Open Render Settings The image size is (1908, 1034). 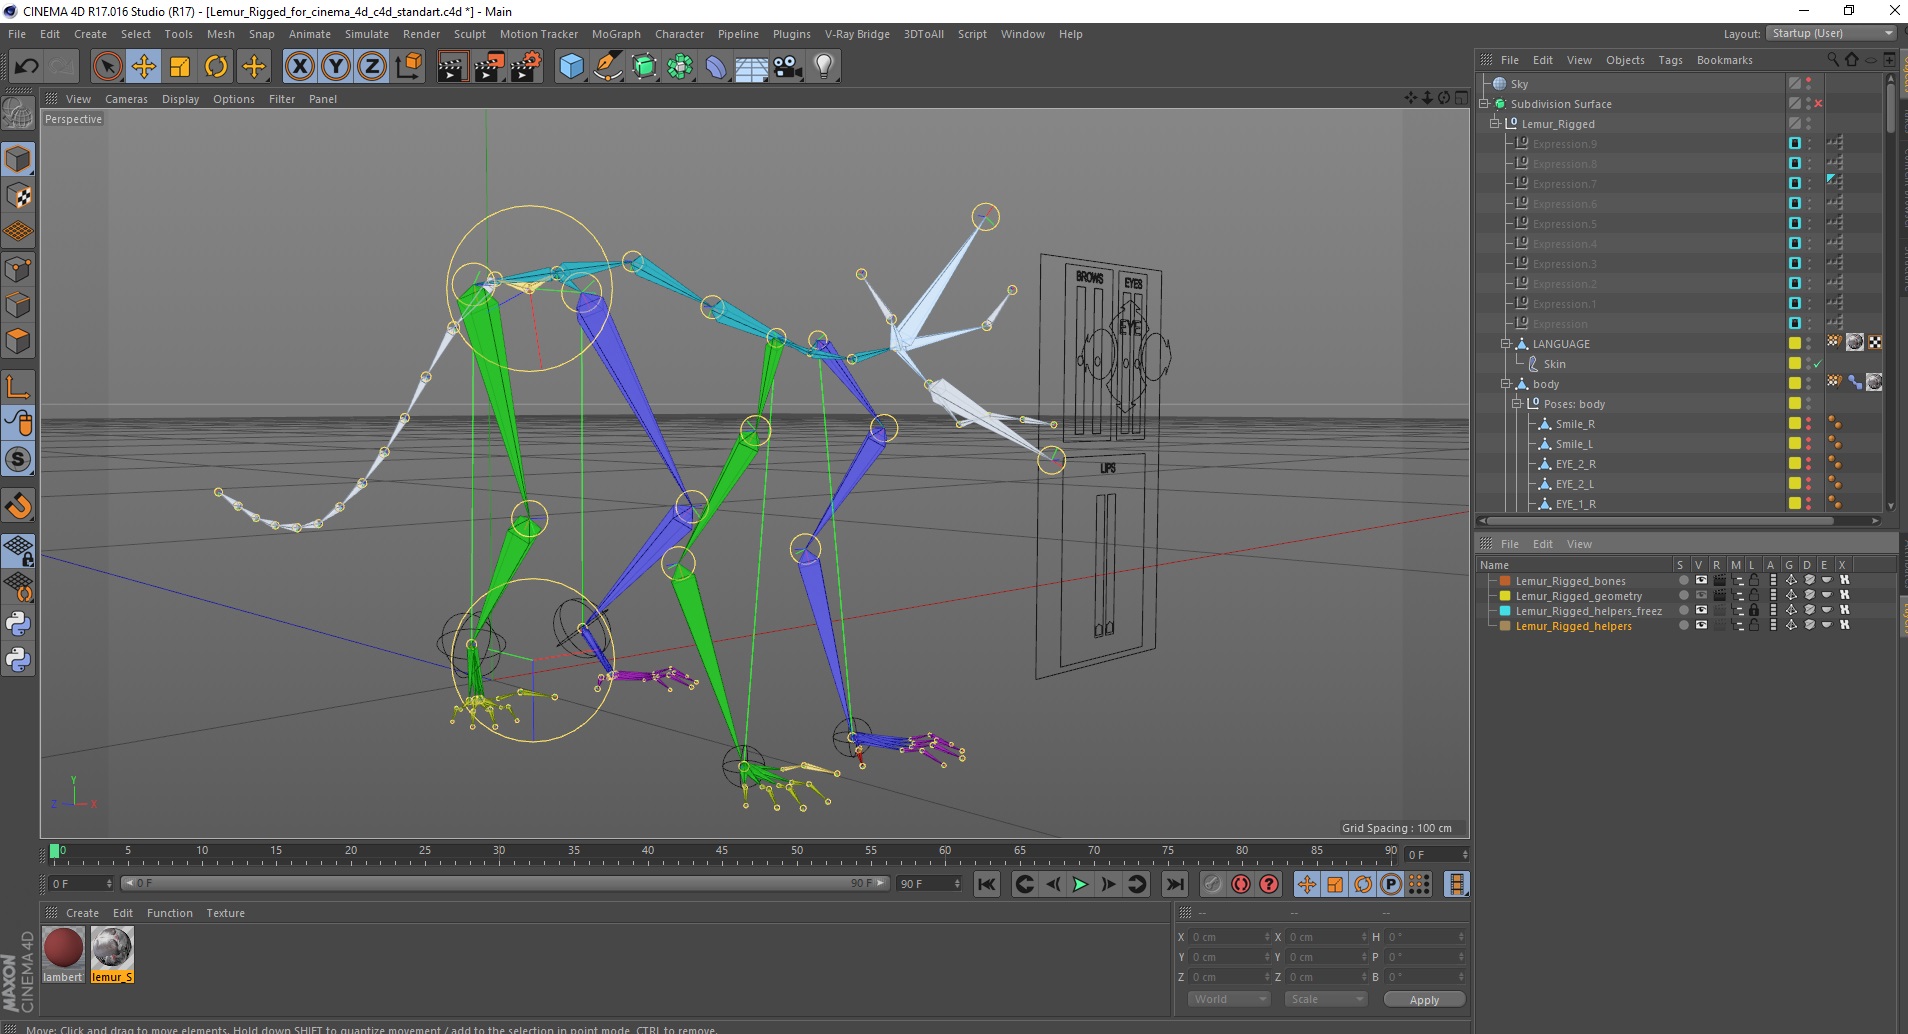[x=526, y=67]
